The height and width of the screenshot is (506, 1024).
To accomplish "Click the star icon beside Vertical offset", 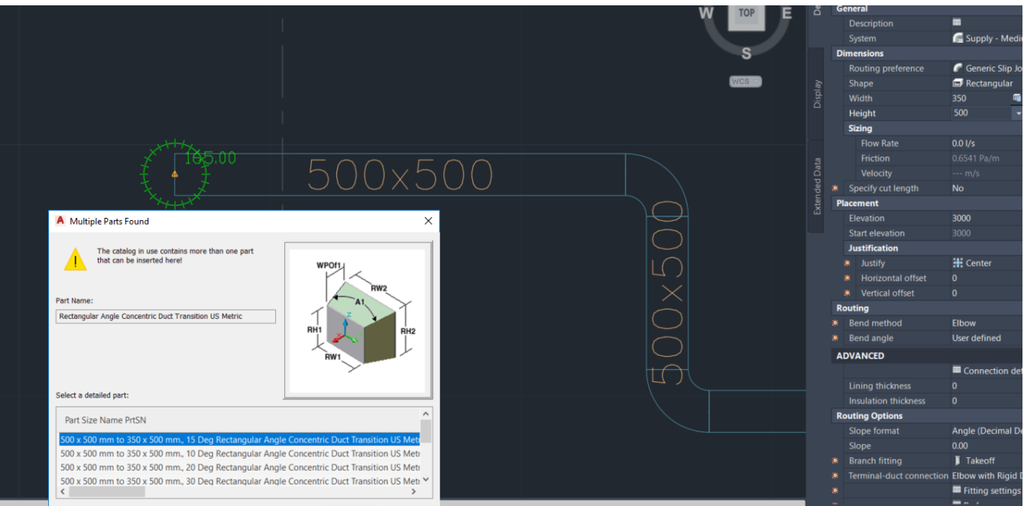I will (x=847, y=293).
